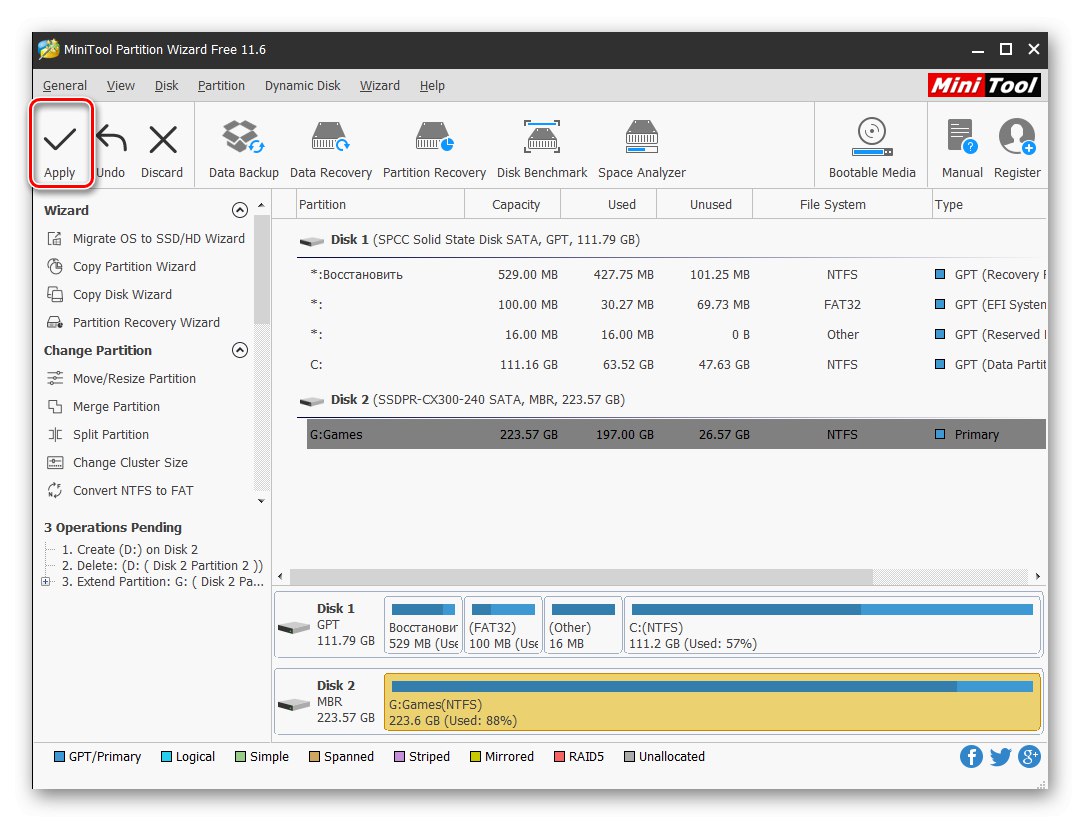Create Bootable Media
1080x821 pixels.
point(872,147)
